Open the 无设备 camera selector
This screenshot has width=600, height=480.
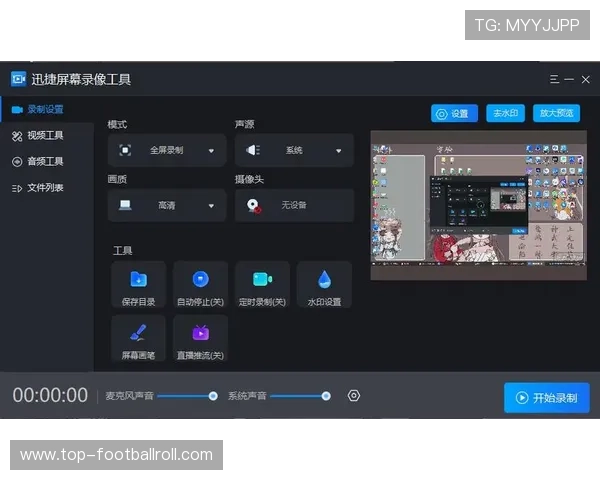point(294,205)
